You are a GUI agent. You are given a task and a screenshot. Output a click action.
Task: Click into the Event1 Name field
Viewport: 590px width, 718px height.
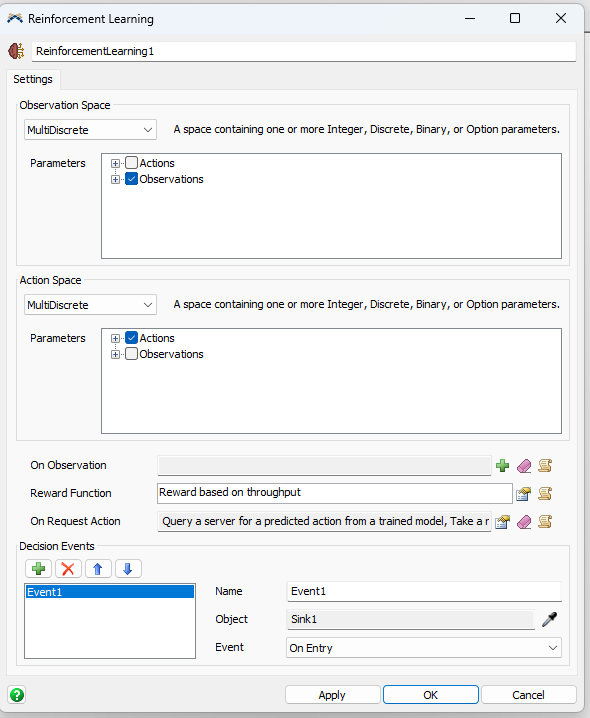[424, 591]
